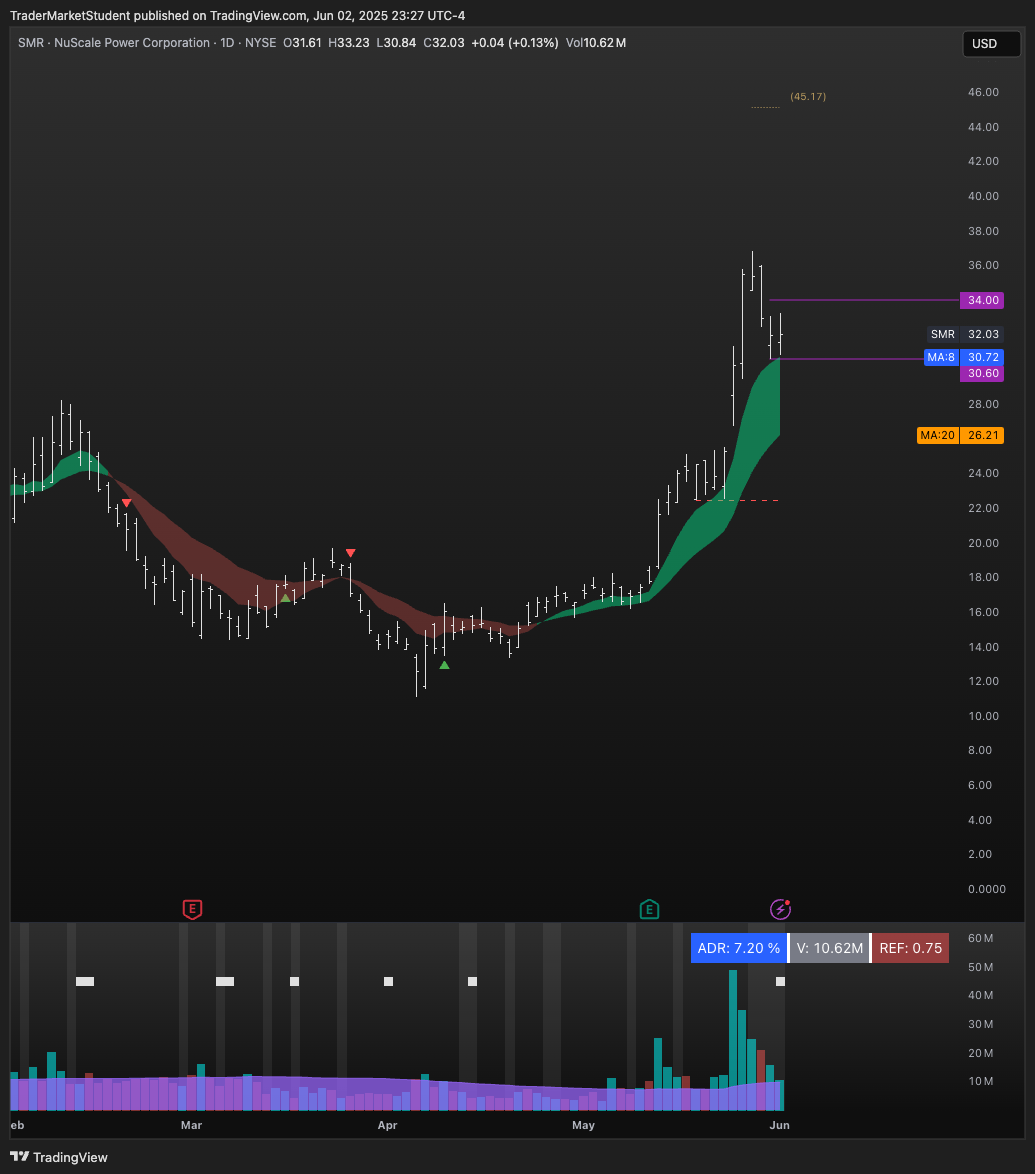Viewport: 1035px width, 1174px height.
Task: Click the May label on the time axis
Action: (x=583, y=1125)
